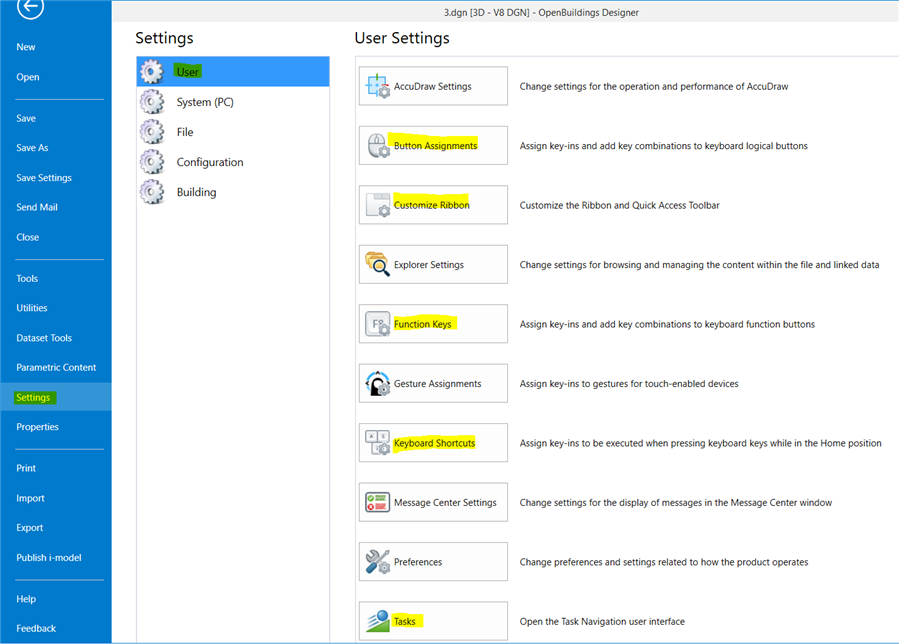This screenshot has height=644, width=899.
Task: Open New in the backstage menu
Action: 26,47
